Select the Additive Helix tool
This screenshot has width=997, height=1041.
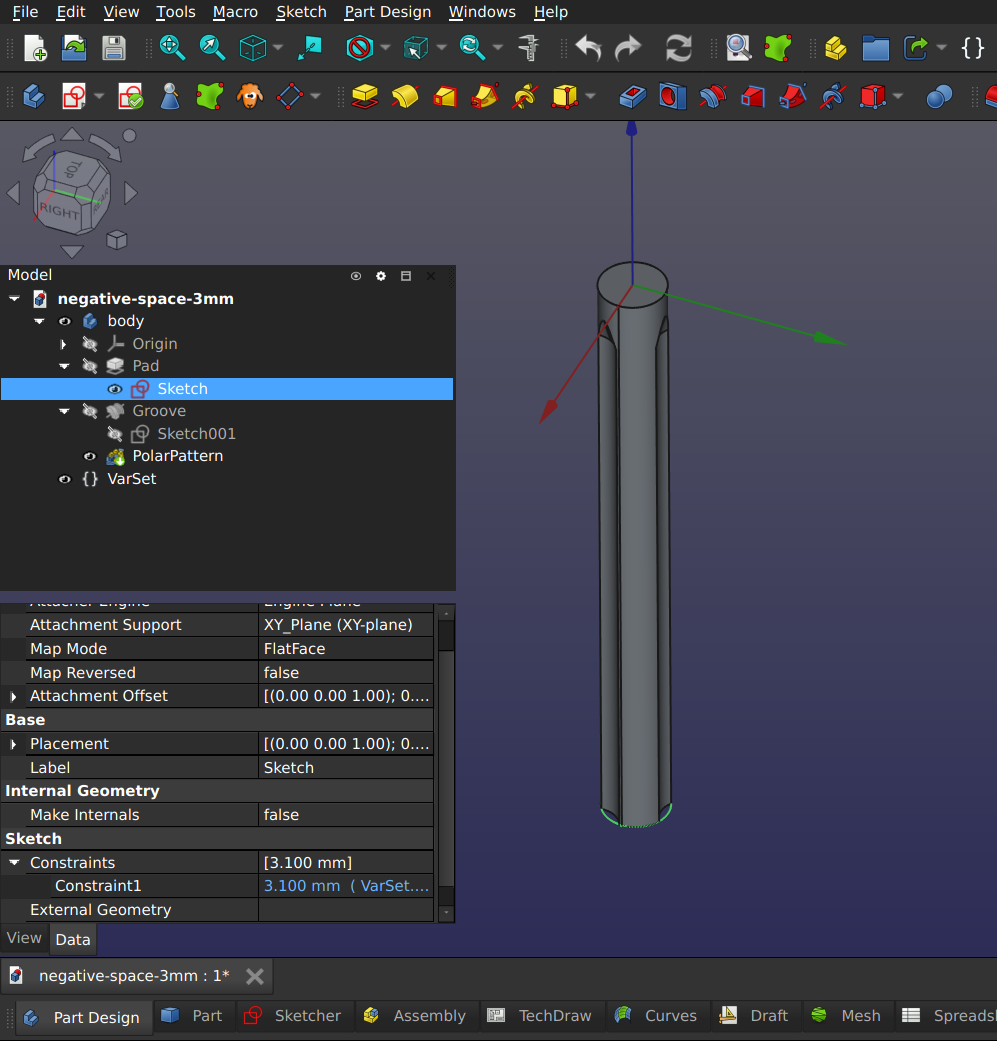point(524,97)
